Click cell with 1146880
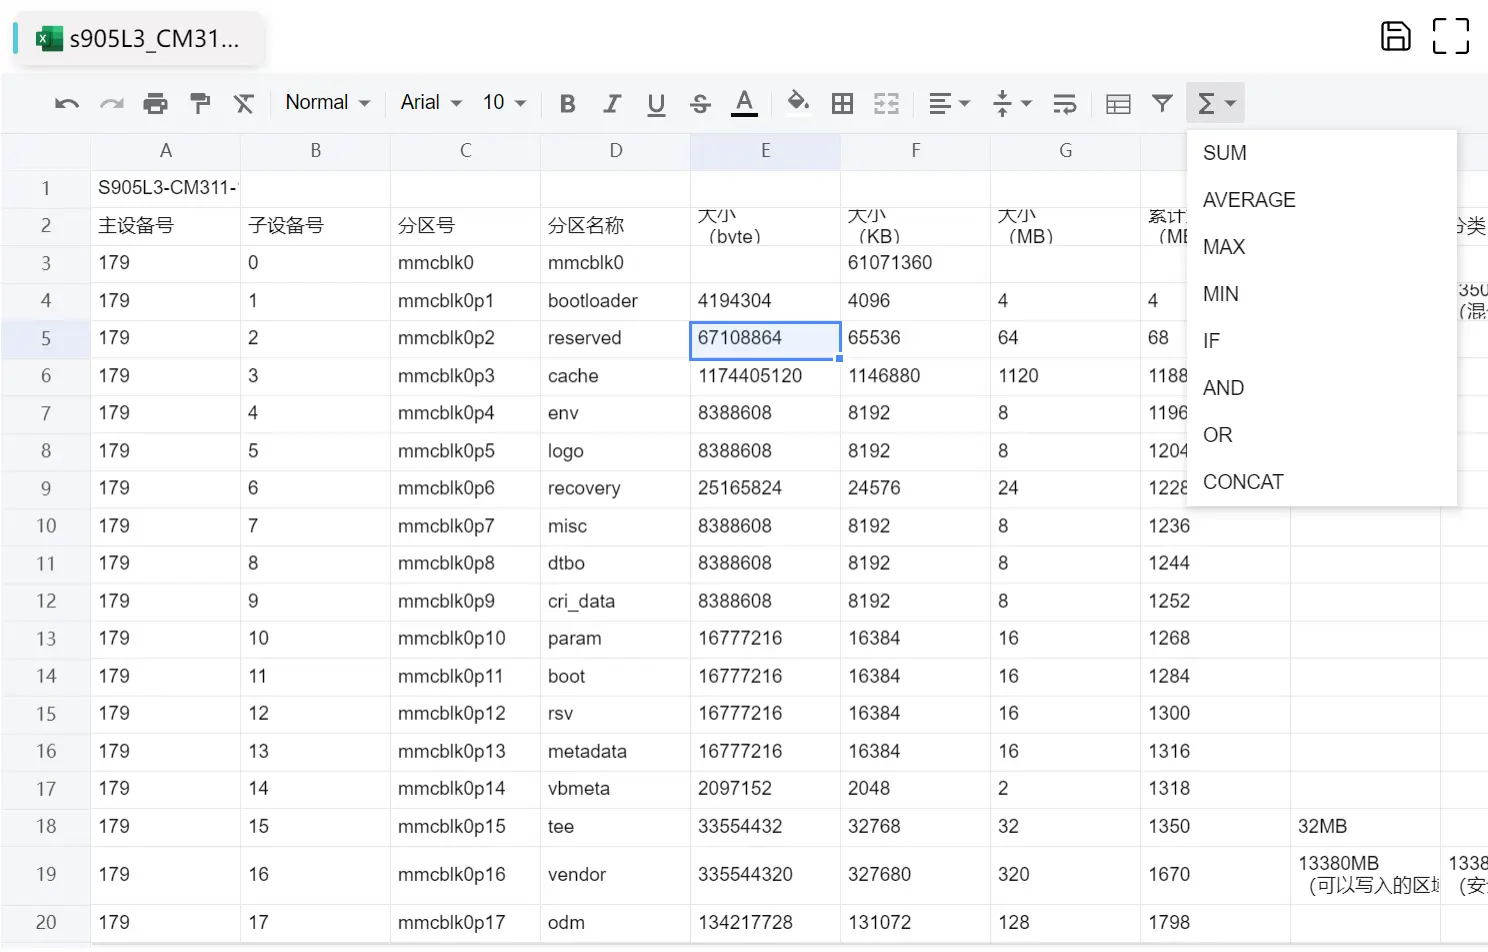The image size is (1488, 952). coord(916,376)
